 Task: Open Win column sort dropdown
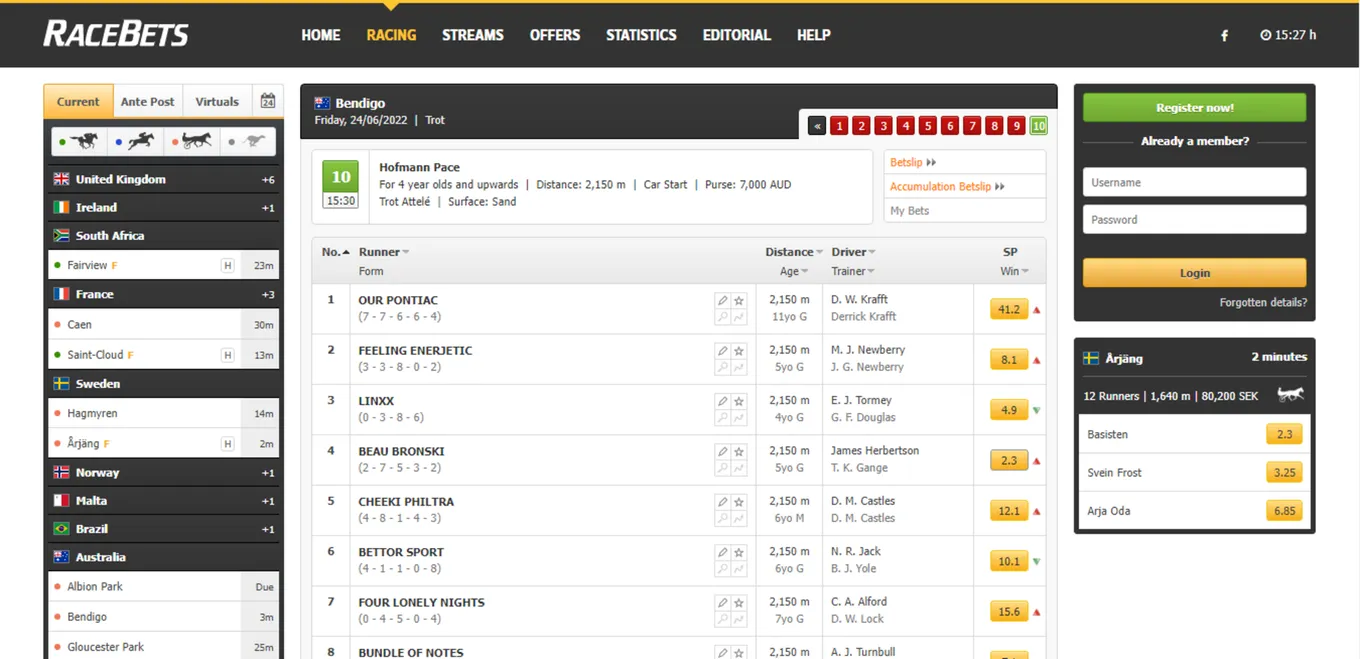coord(1026,271)
